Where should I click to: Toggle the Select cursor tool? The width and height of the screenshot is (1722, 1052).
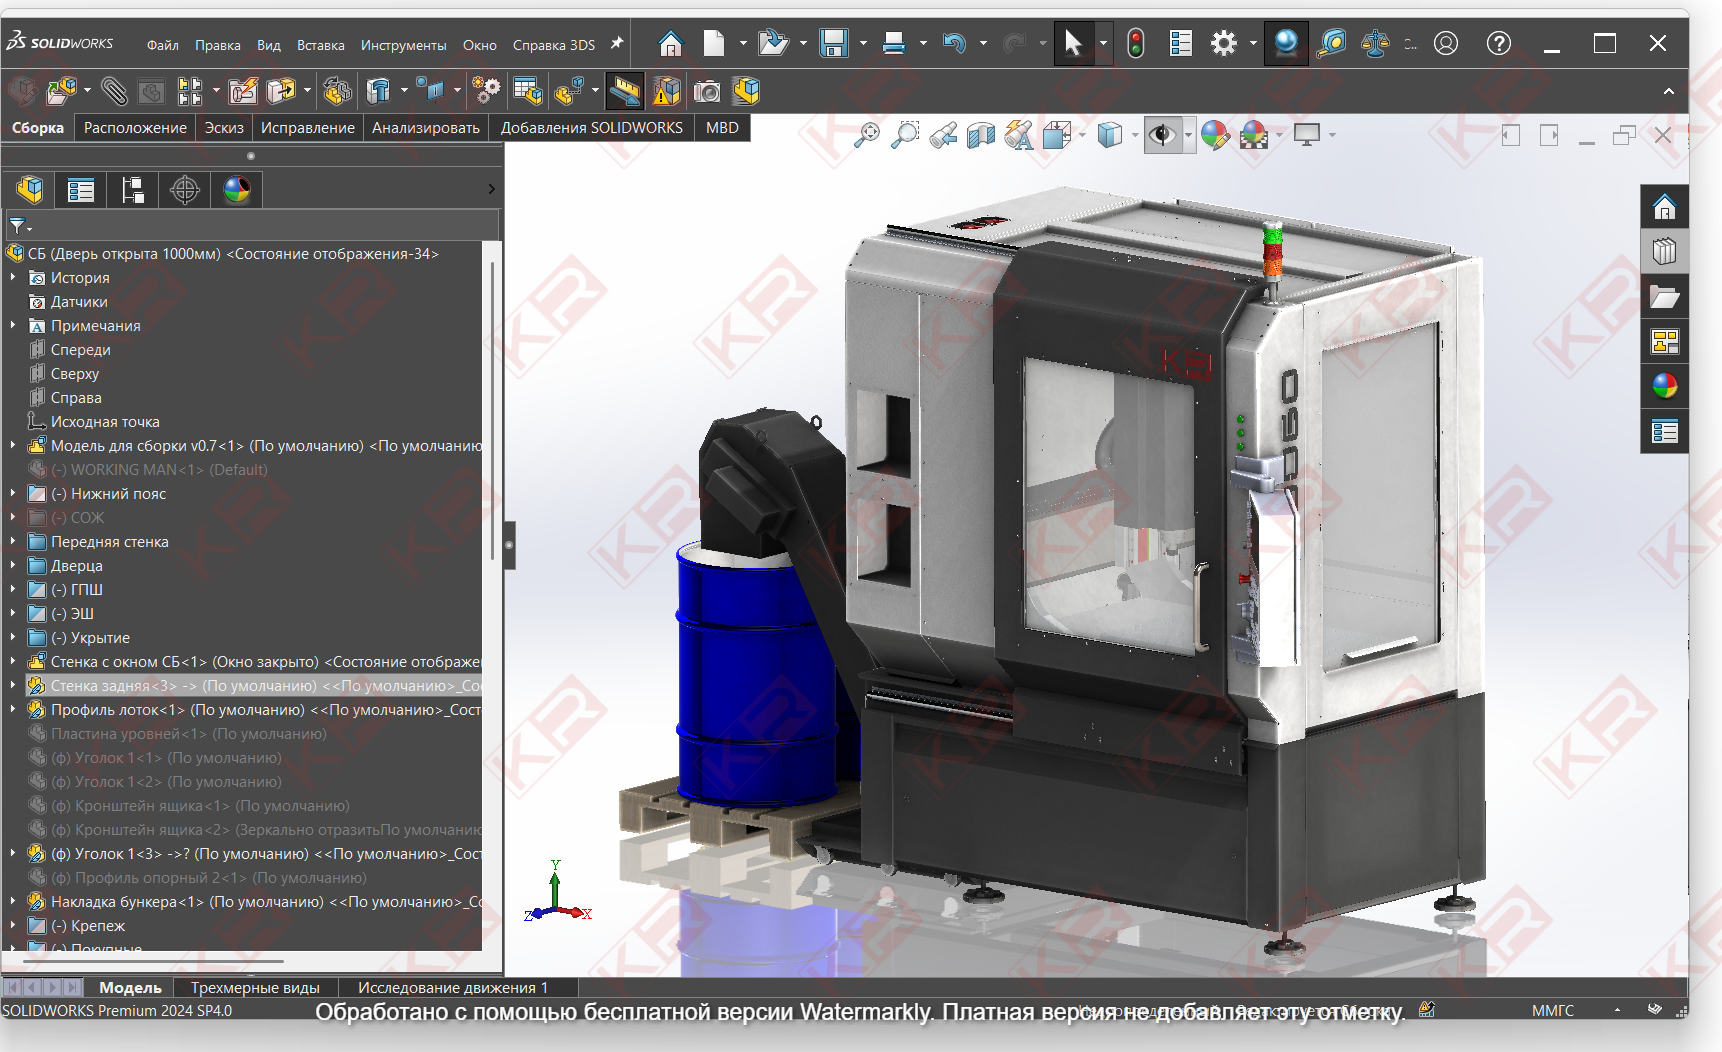click(x=1073, y=43)
